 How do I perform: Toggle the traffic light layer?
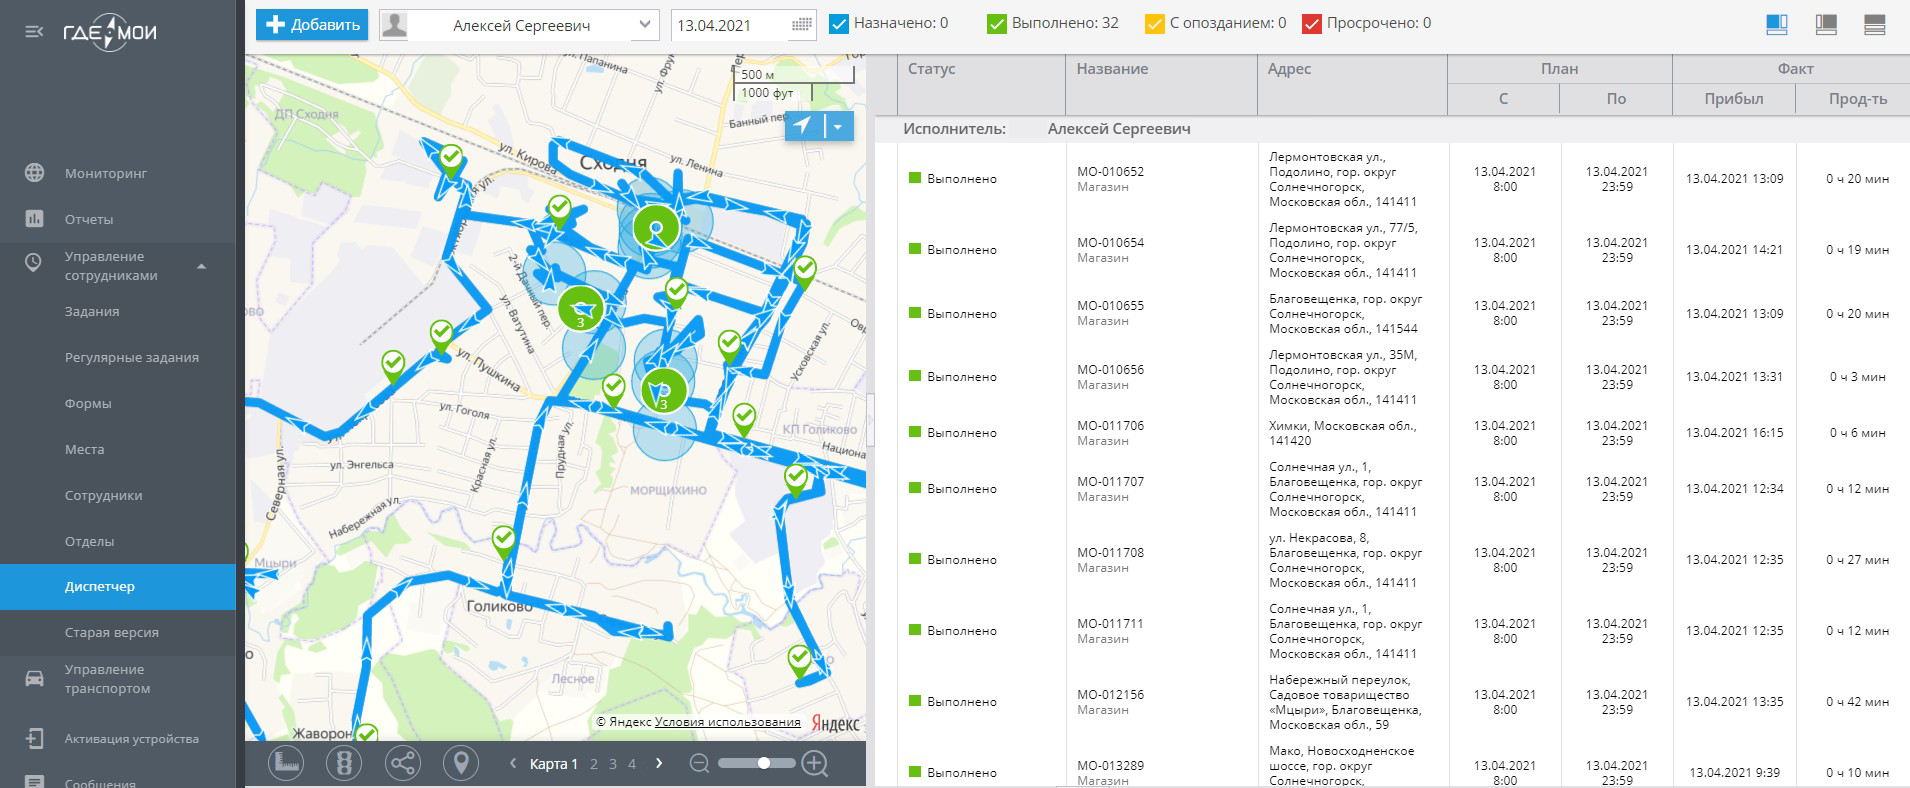pos(344,764)
